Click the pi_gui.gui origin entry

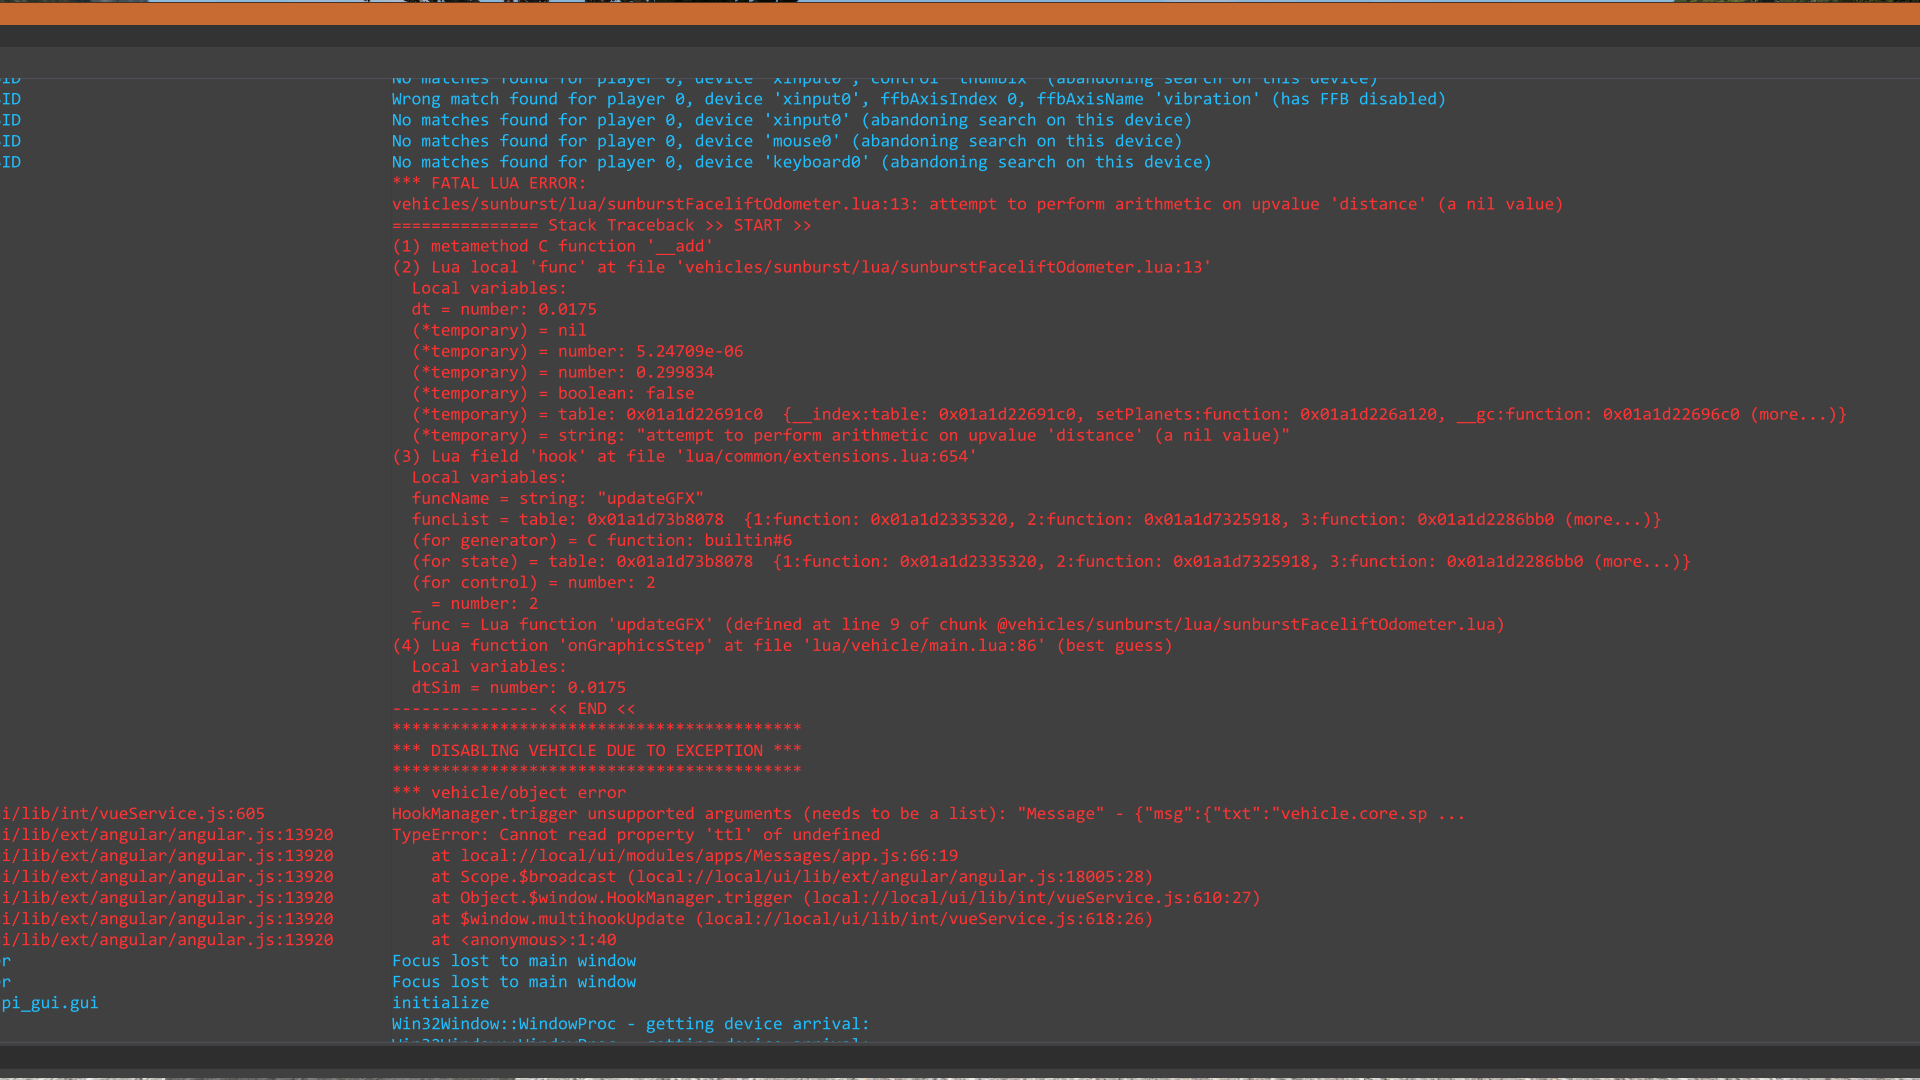(50, 1002)
